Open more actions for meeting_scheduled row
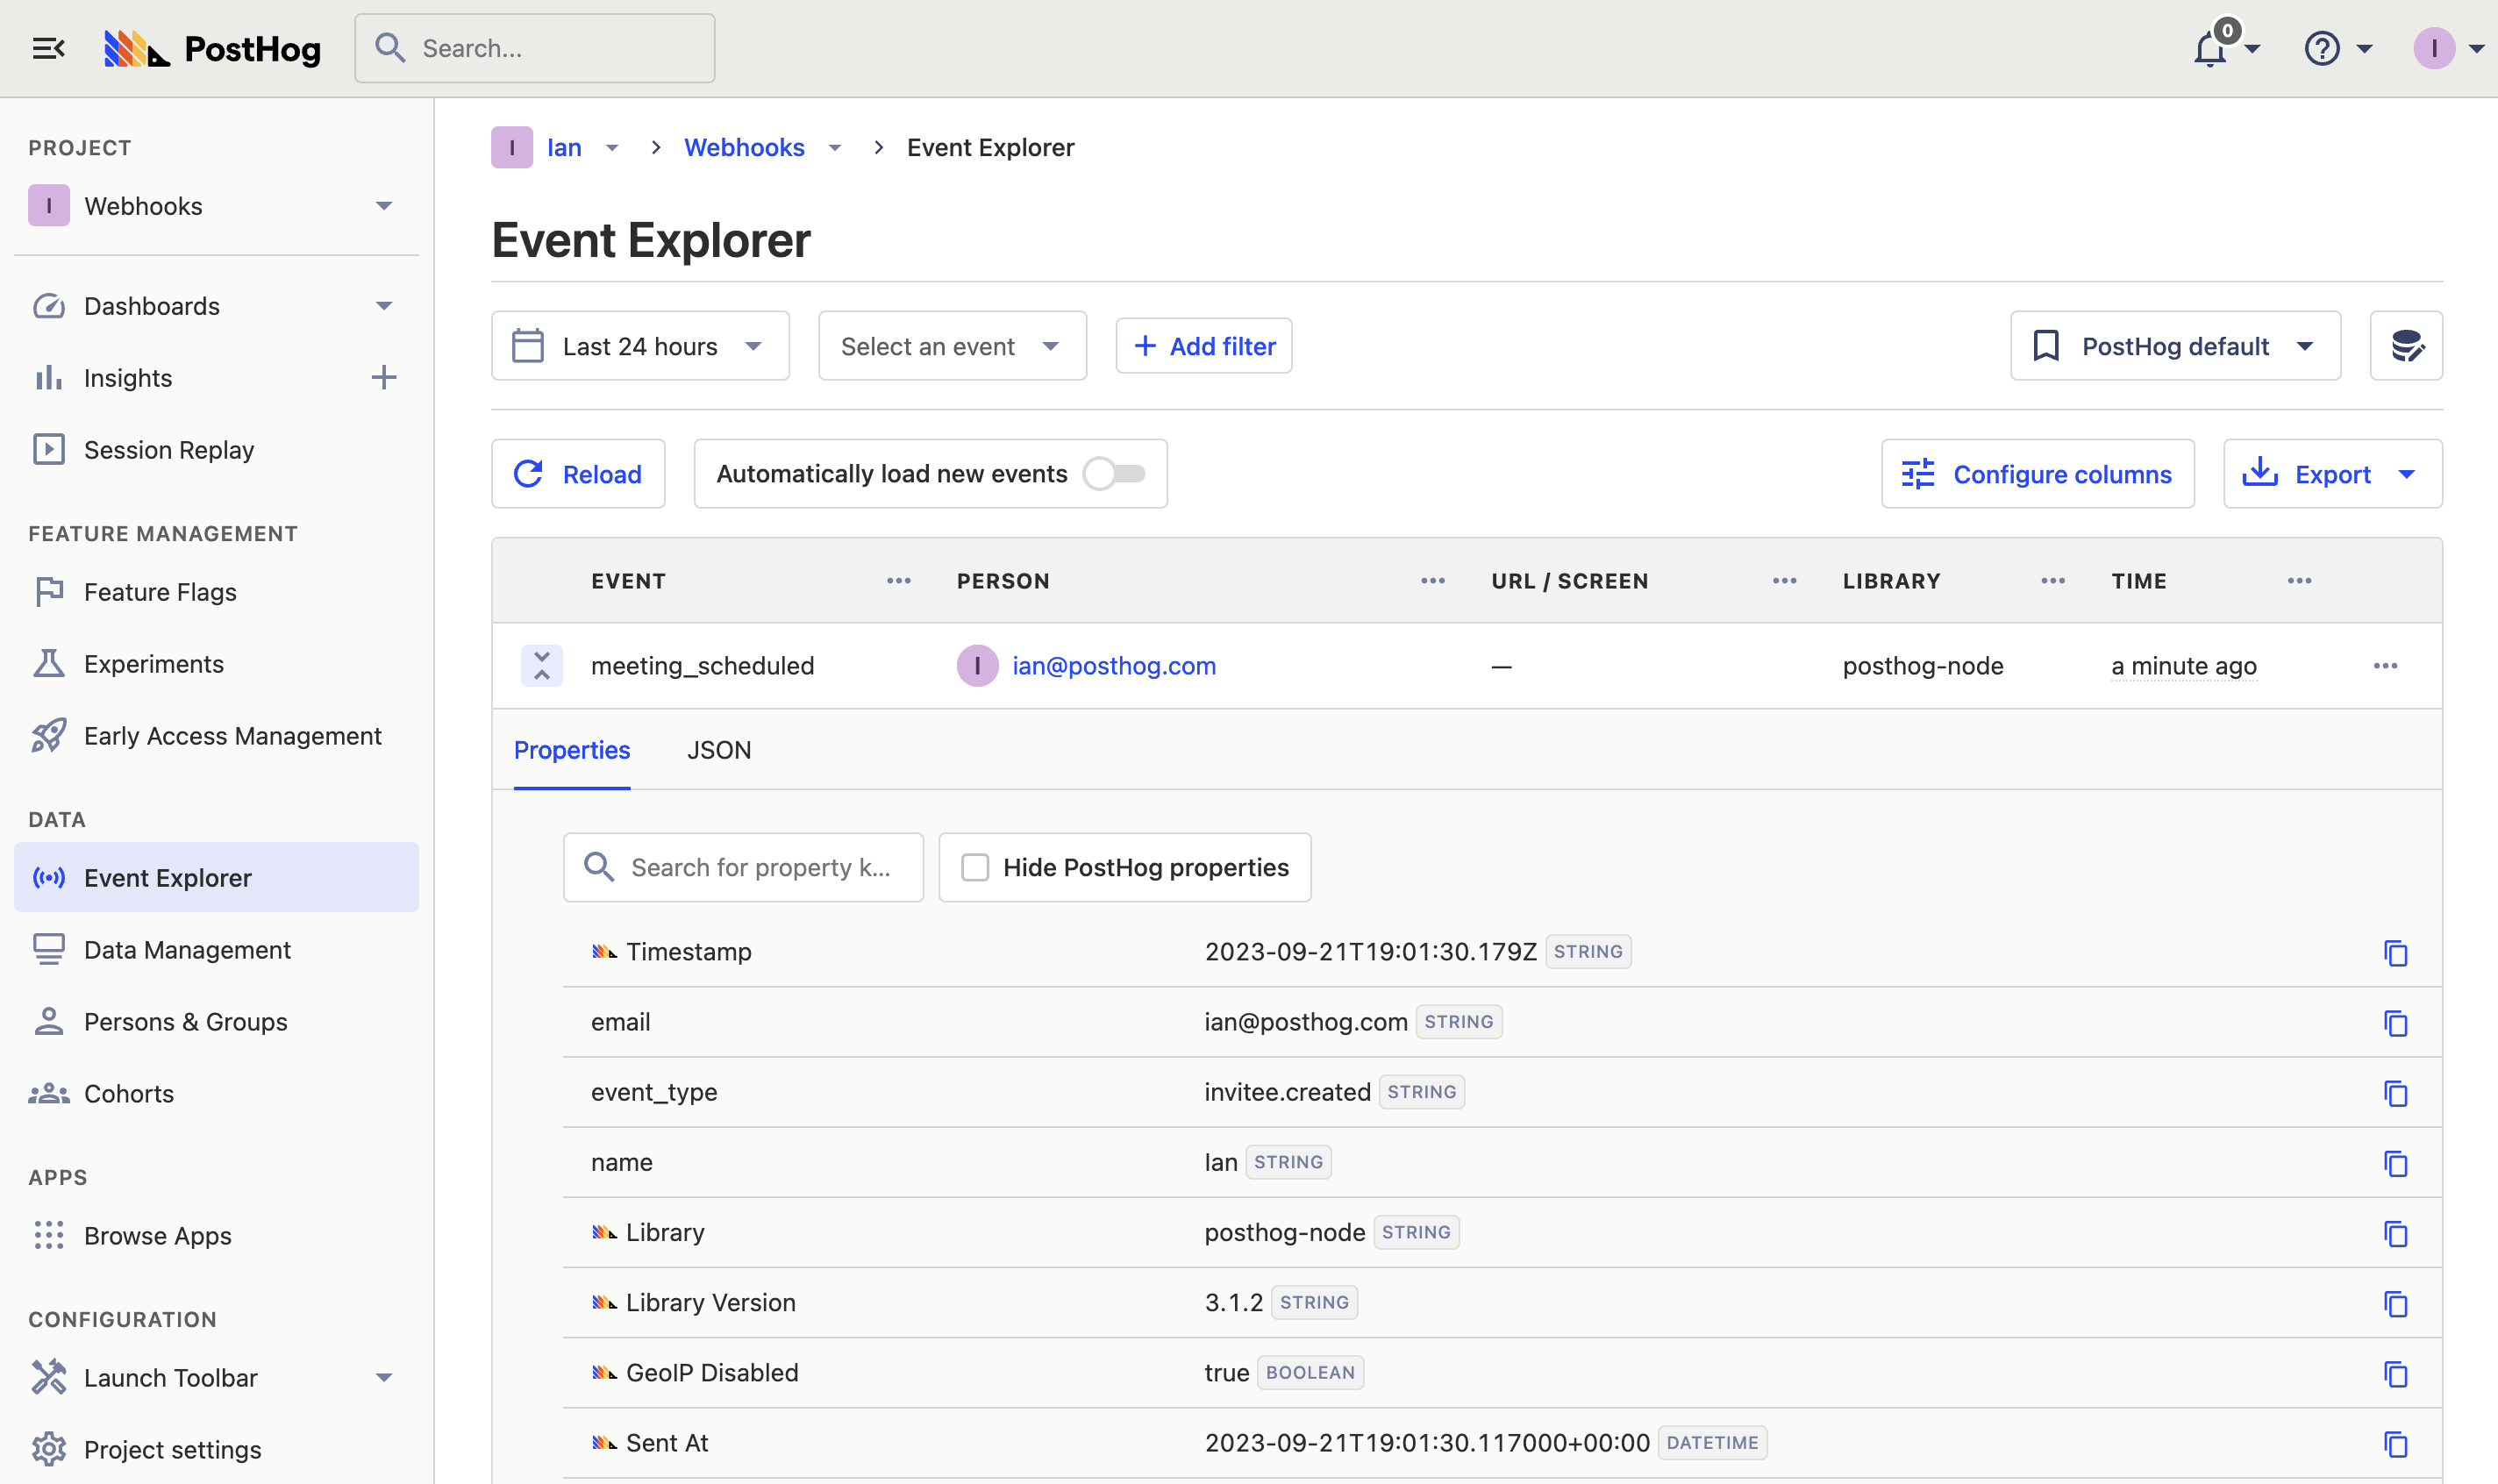Viewport: 2498px width, 1484px height. 2385,666
